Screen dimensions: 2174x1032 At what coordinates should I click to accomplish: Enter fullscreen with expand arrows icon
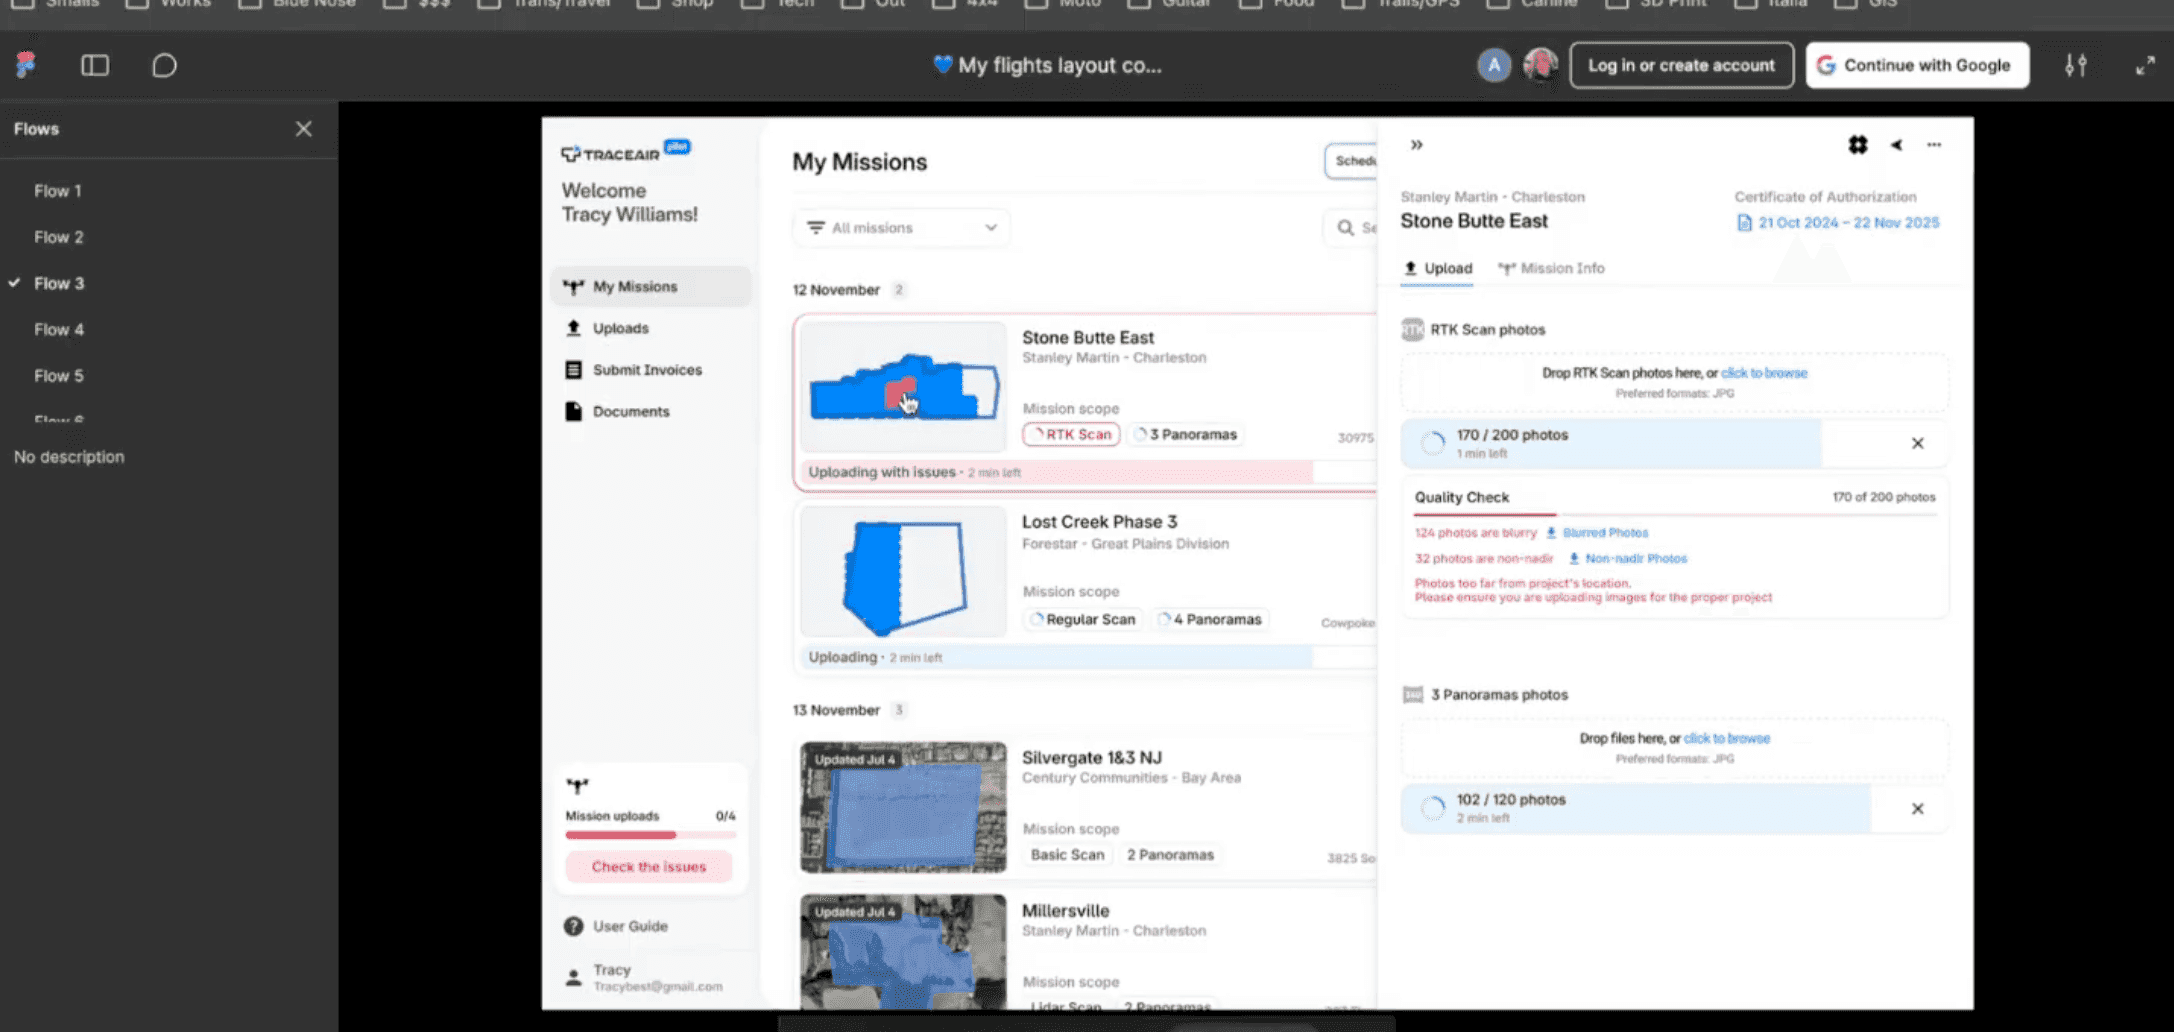2145,66
